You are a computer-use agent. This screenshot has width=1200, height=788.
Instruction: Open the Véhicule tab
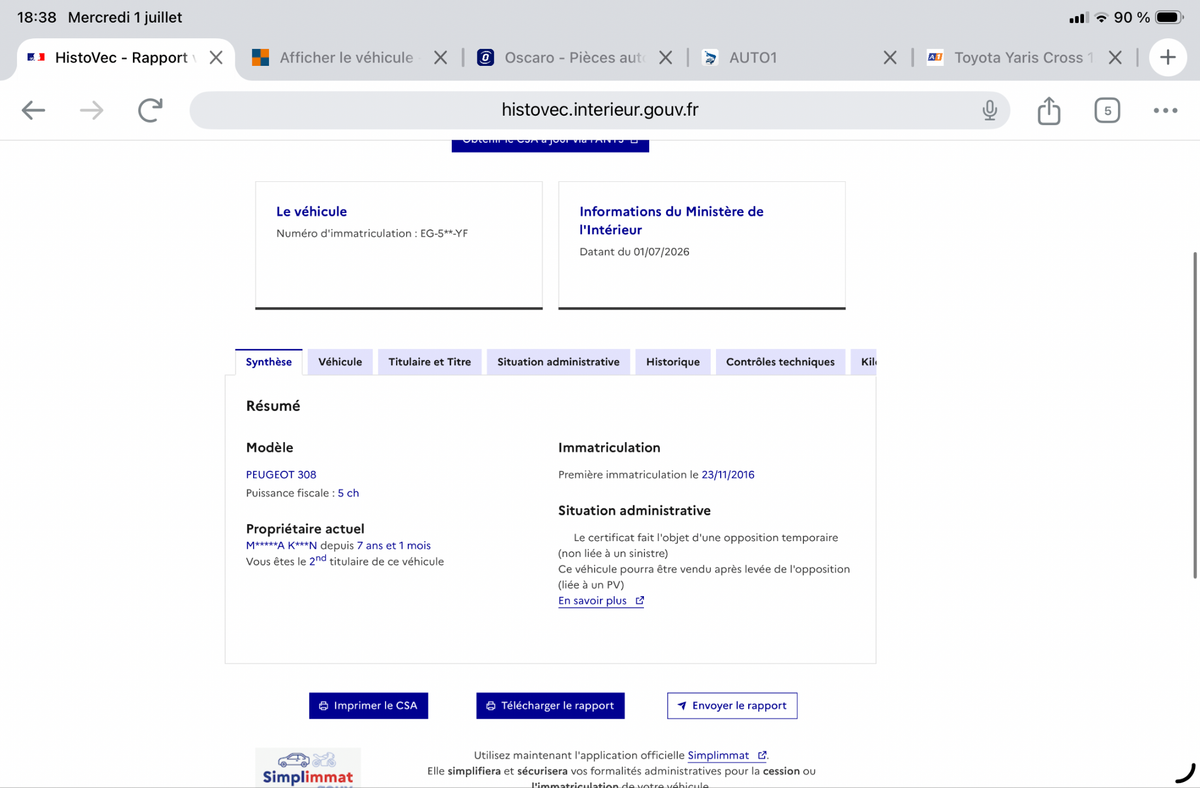[340, 362]
